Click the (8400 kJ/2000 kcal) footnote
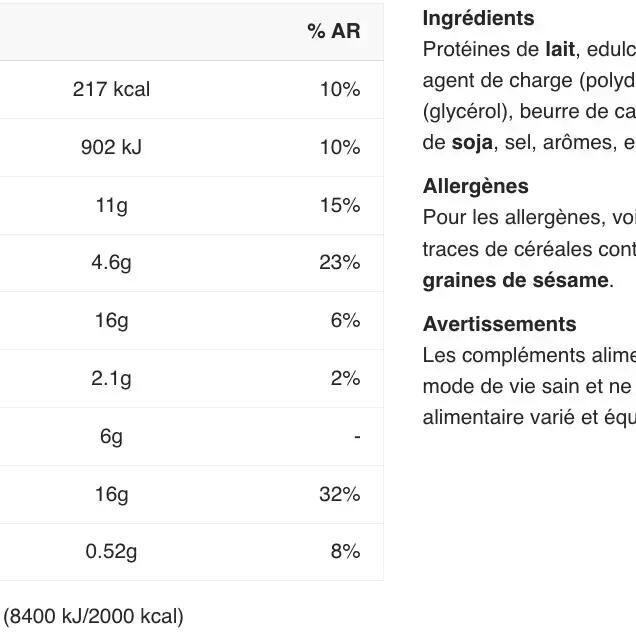 [93, 616]
